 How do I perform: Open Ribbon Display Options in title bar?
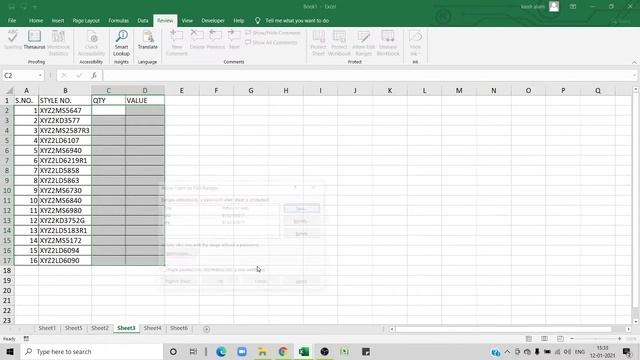click(x=573, y=7)
